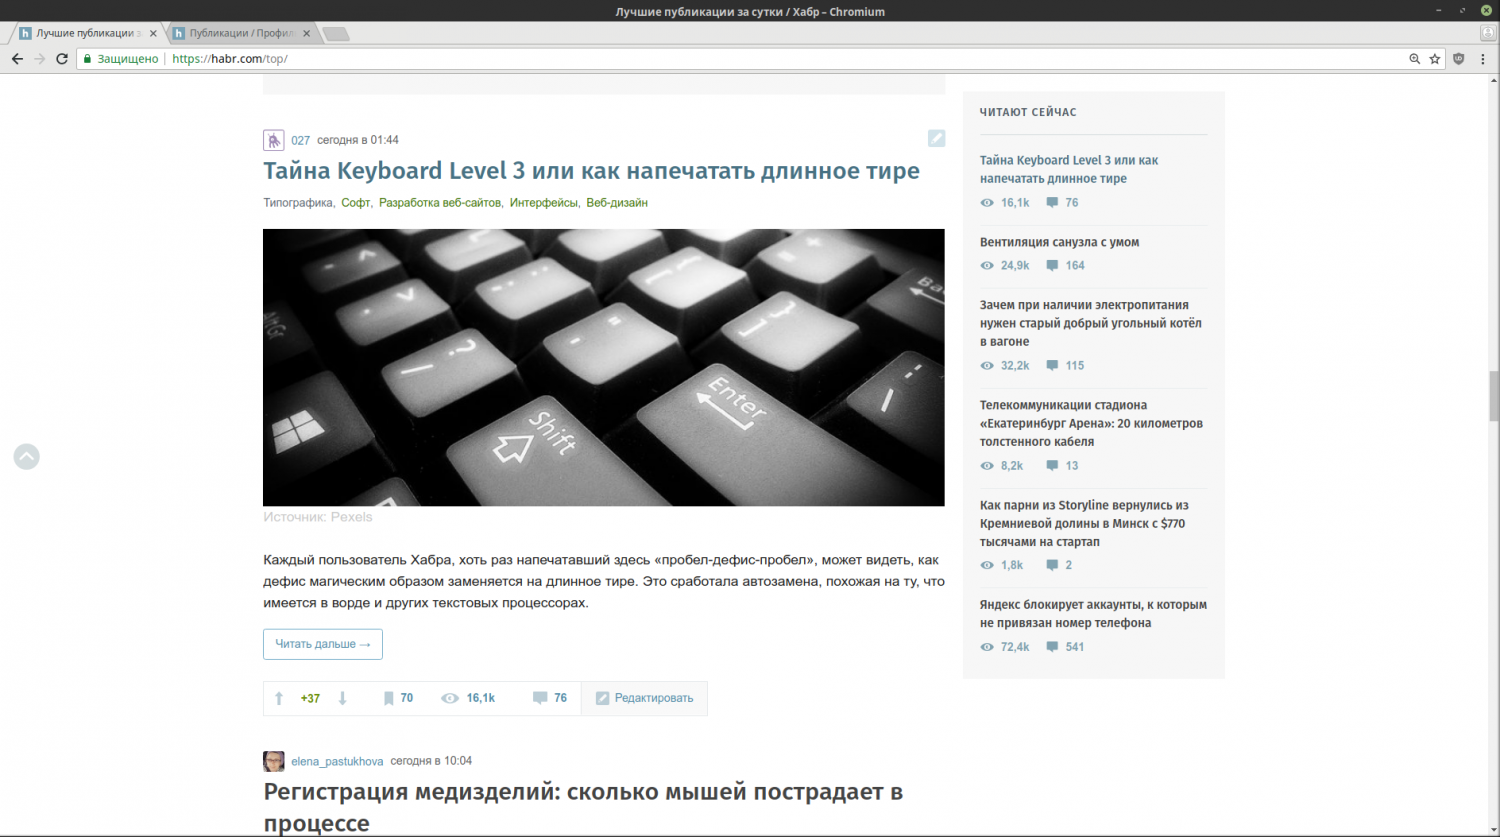Click the eye icon beside 24,9k in sidebar
Image resolution: width=1500 pixels, height=837 pixels.
click(987, 266)
